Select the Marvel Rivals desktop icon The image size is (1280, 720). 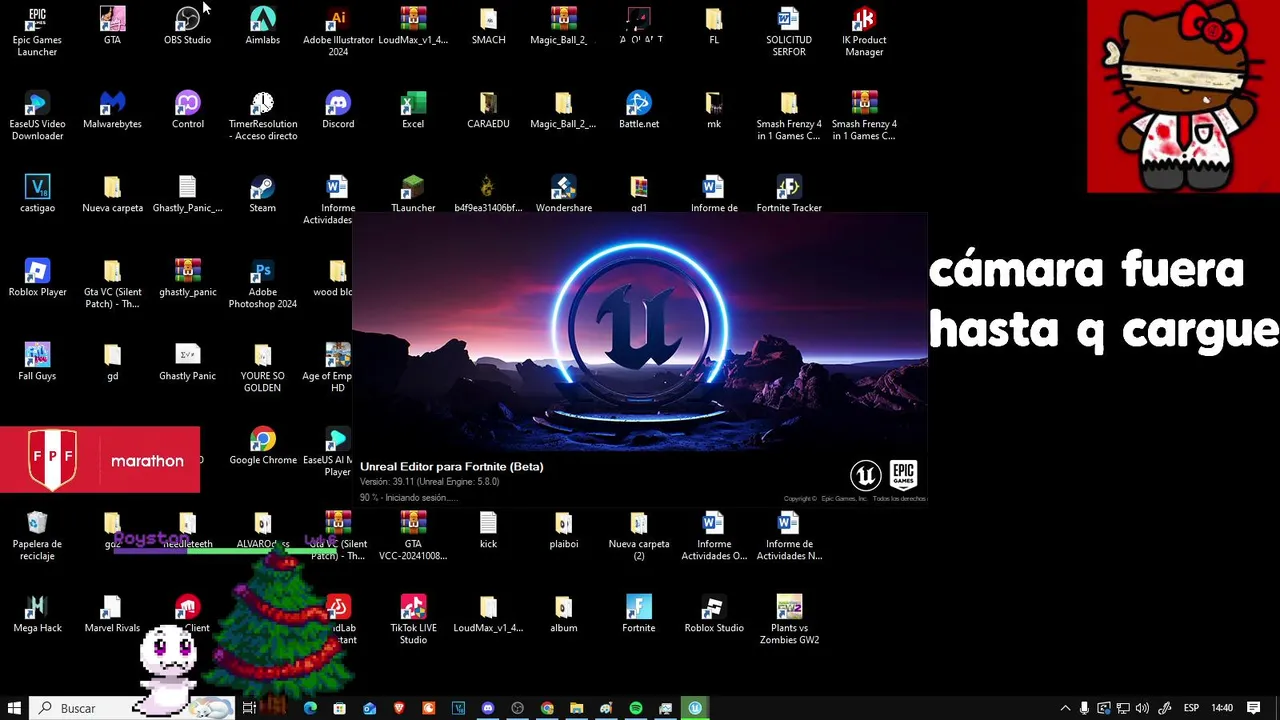112,614
